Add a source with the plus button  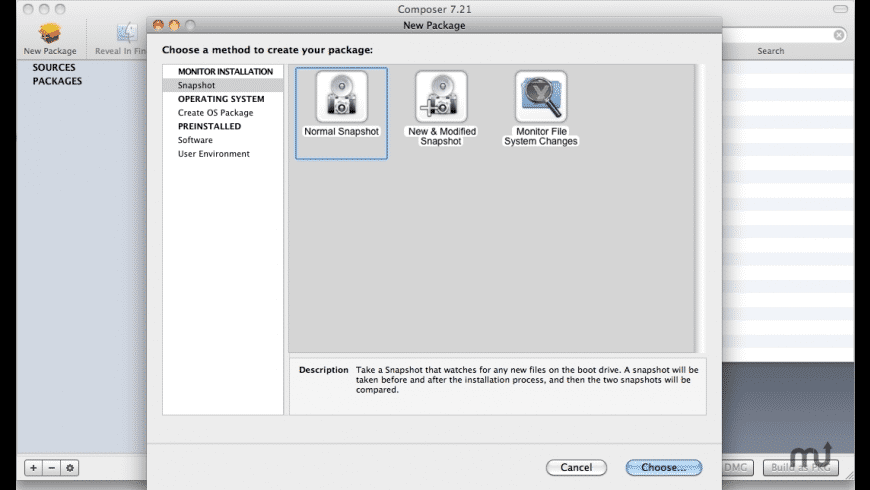click(33, 468)
